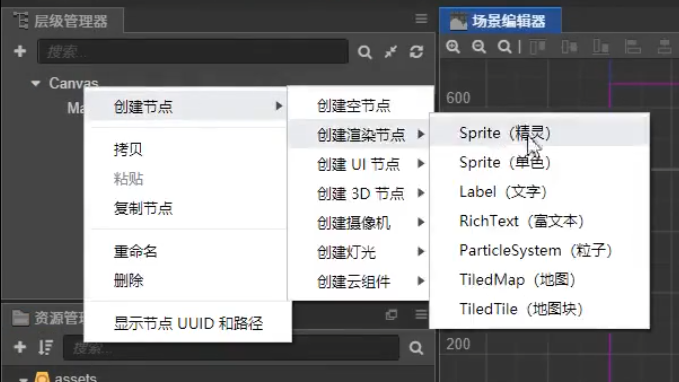Expand the 创建灯光 submenu arrow

click(421, 252)
